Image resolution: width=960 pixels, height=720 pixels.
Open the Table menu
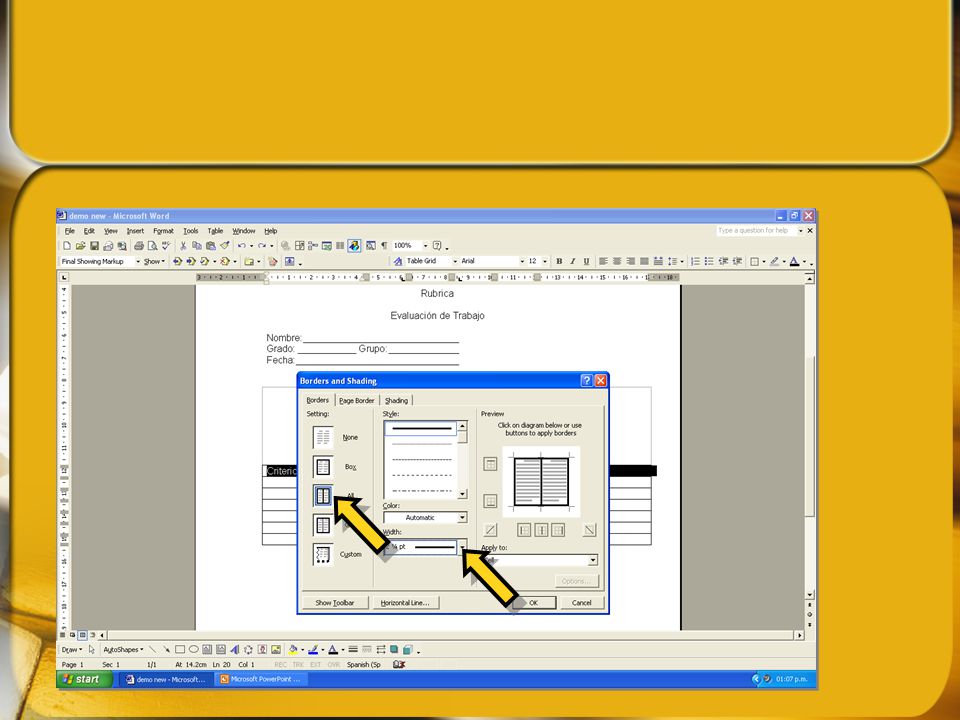point(215,231)
